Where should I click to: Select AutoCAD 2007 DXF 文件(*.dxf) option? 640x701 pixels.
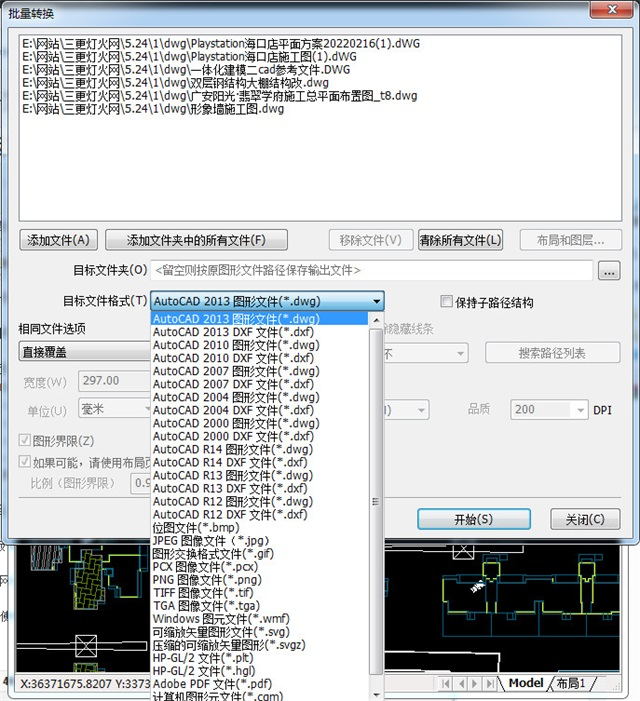click(x=260, y=384)
